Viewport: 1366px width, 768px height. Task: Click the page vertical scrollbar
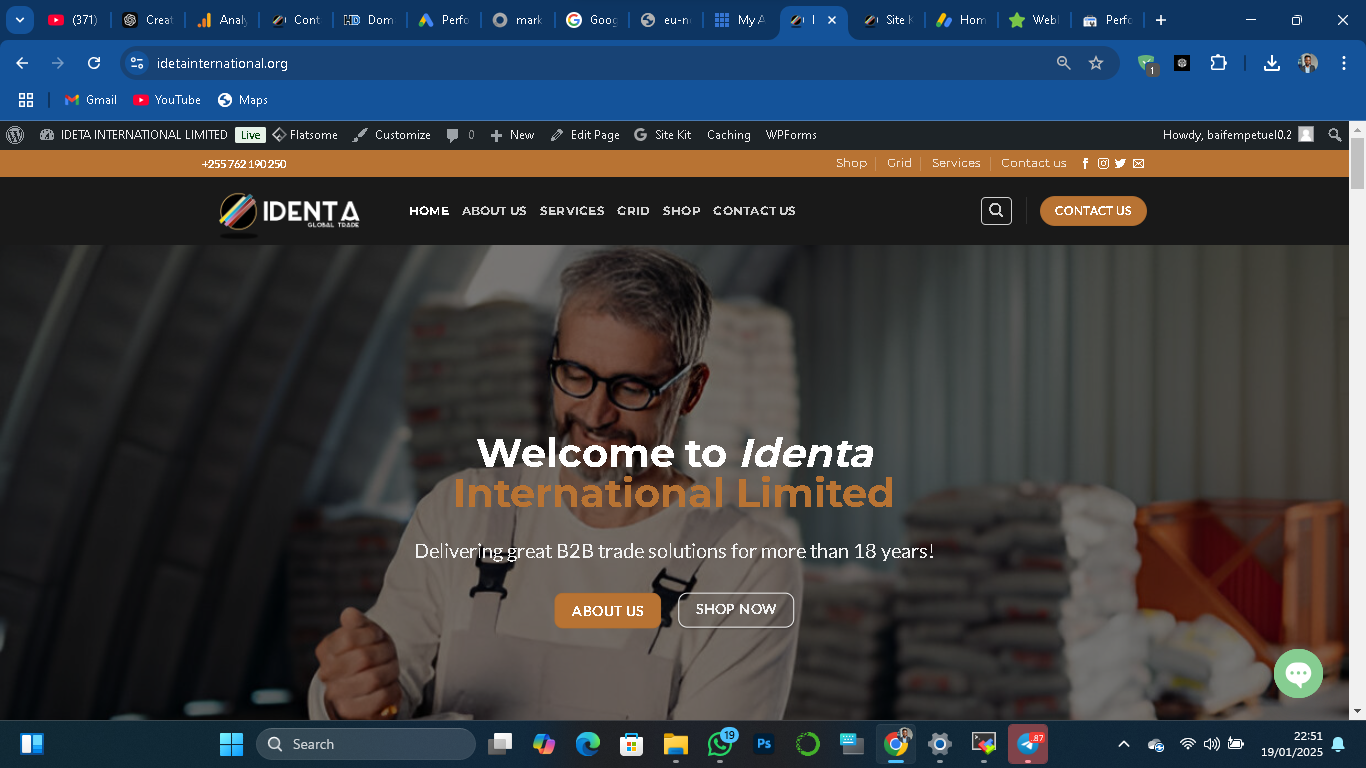[1357, 400]
